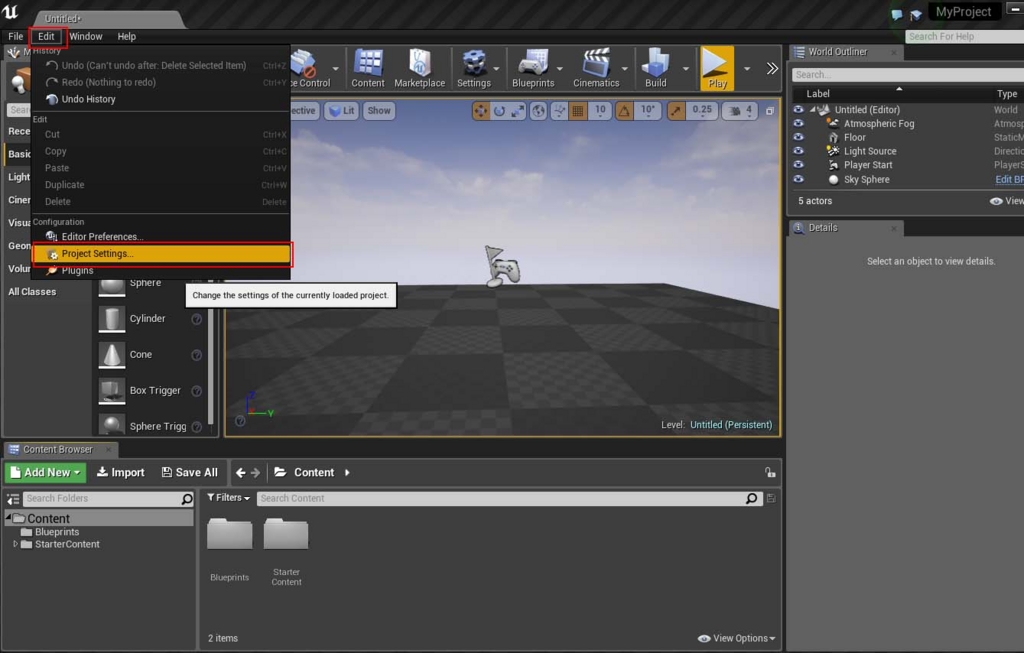Open camera speed setting 4

tap(741, 110)
